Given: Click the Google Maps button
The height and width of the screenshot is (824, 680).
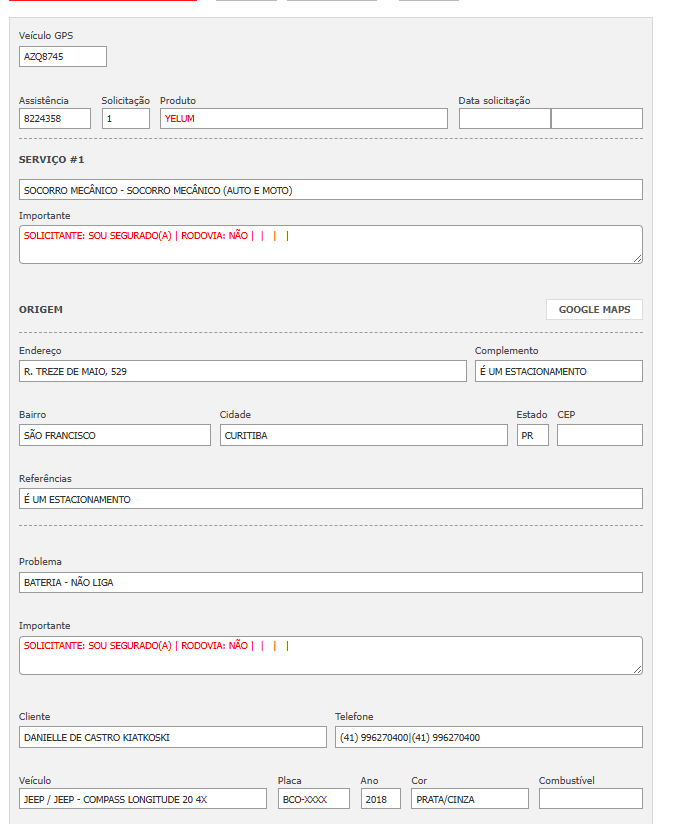Looking at the screenshot, I should pyautogui.click(x=594, y=310).
